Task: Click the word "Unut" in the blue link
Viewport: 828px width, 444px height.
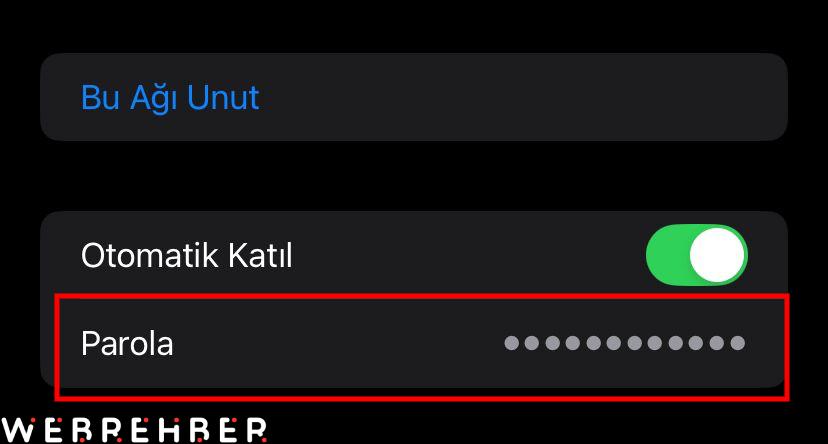Action: pos(223,98)
